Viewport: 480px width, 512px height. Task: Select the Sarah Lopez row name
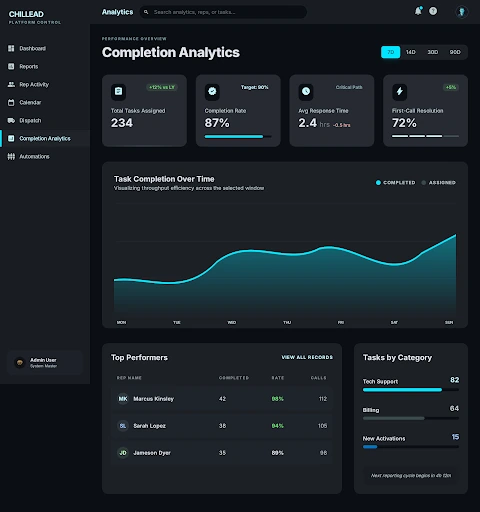point(150,426)
